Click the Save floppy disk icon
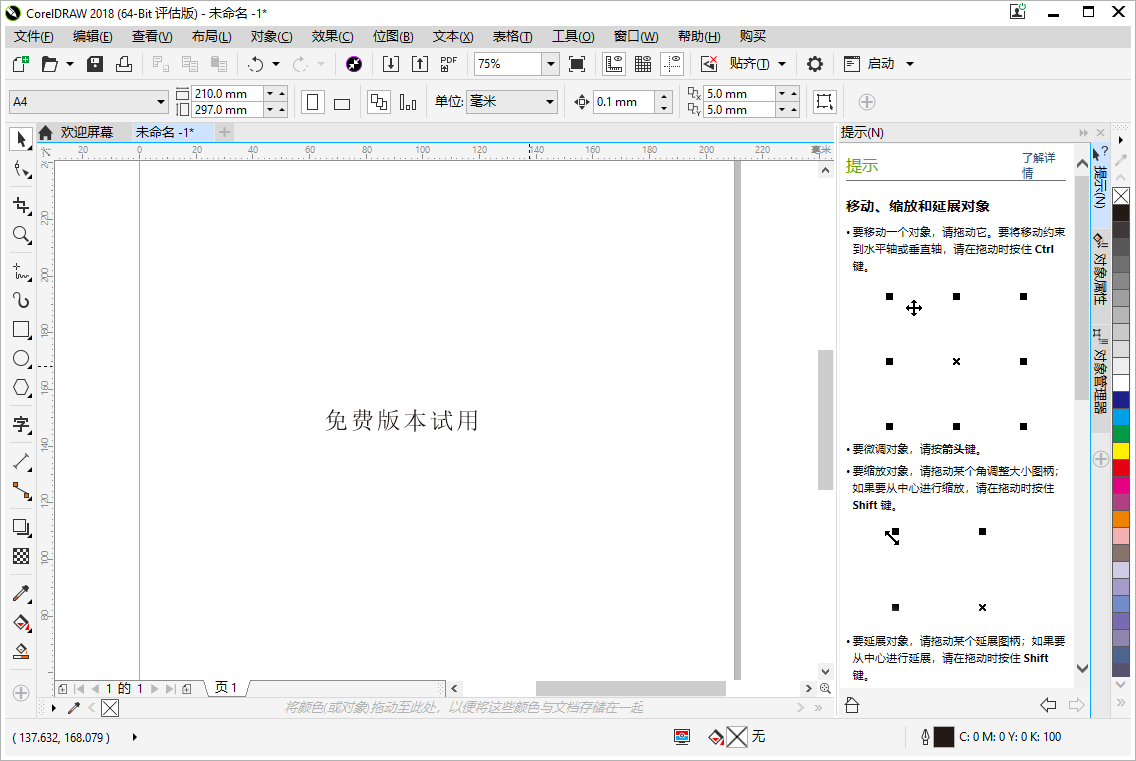Image resolution: width=1136 pixels, height=761 pixels. point(95,64)
